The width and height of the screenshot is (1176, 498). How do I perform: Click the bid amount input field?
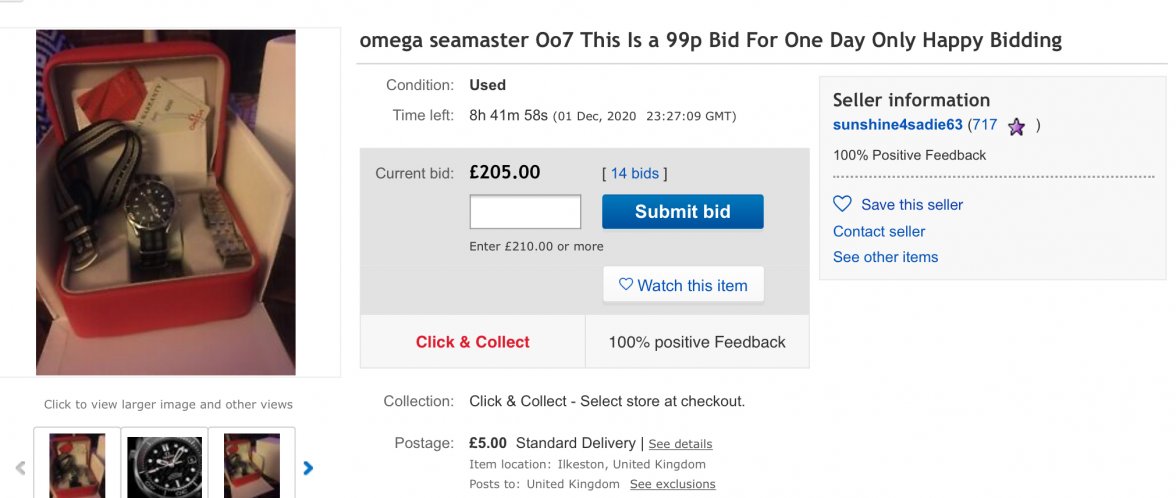coord(525,212)
